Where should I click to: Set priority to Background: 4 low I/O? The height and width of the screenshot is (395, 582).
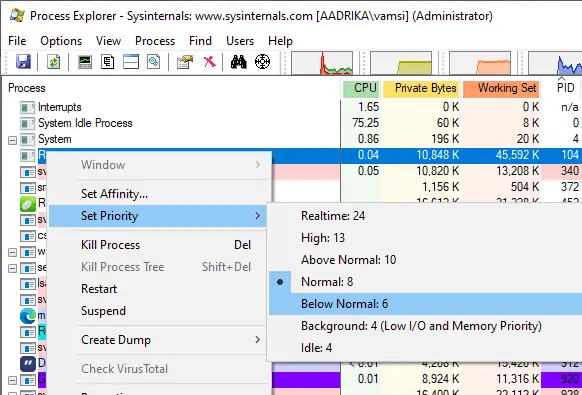(425, 326)
